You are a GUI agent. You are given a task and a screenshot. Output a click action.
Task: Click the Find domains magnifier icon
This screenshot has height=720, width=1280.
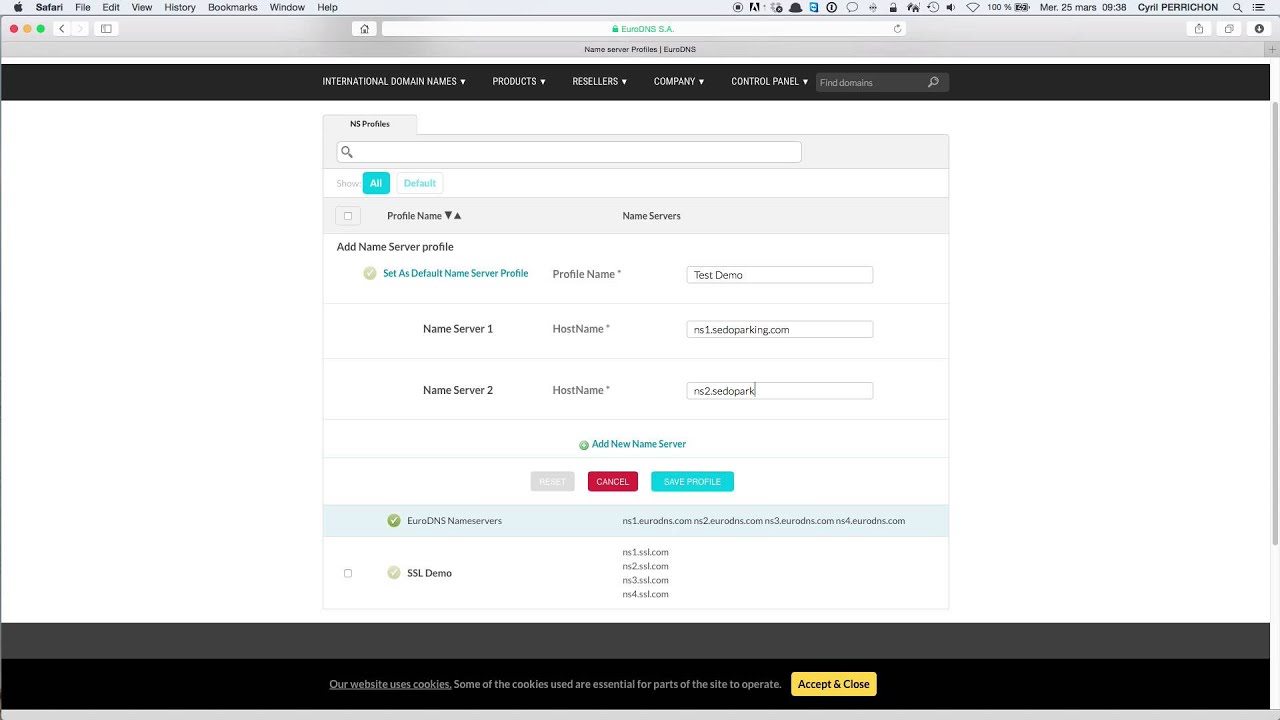click(933, 82)
